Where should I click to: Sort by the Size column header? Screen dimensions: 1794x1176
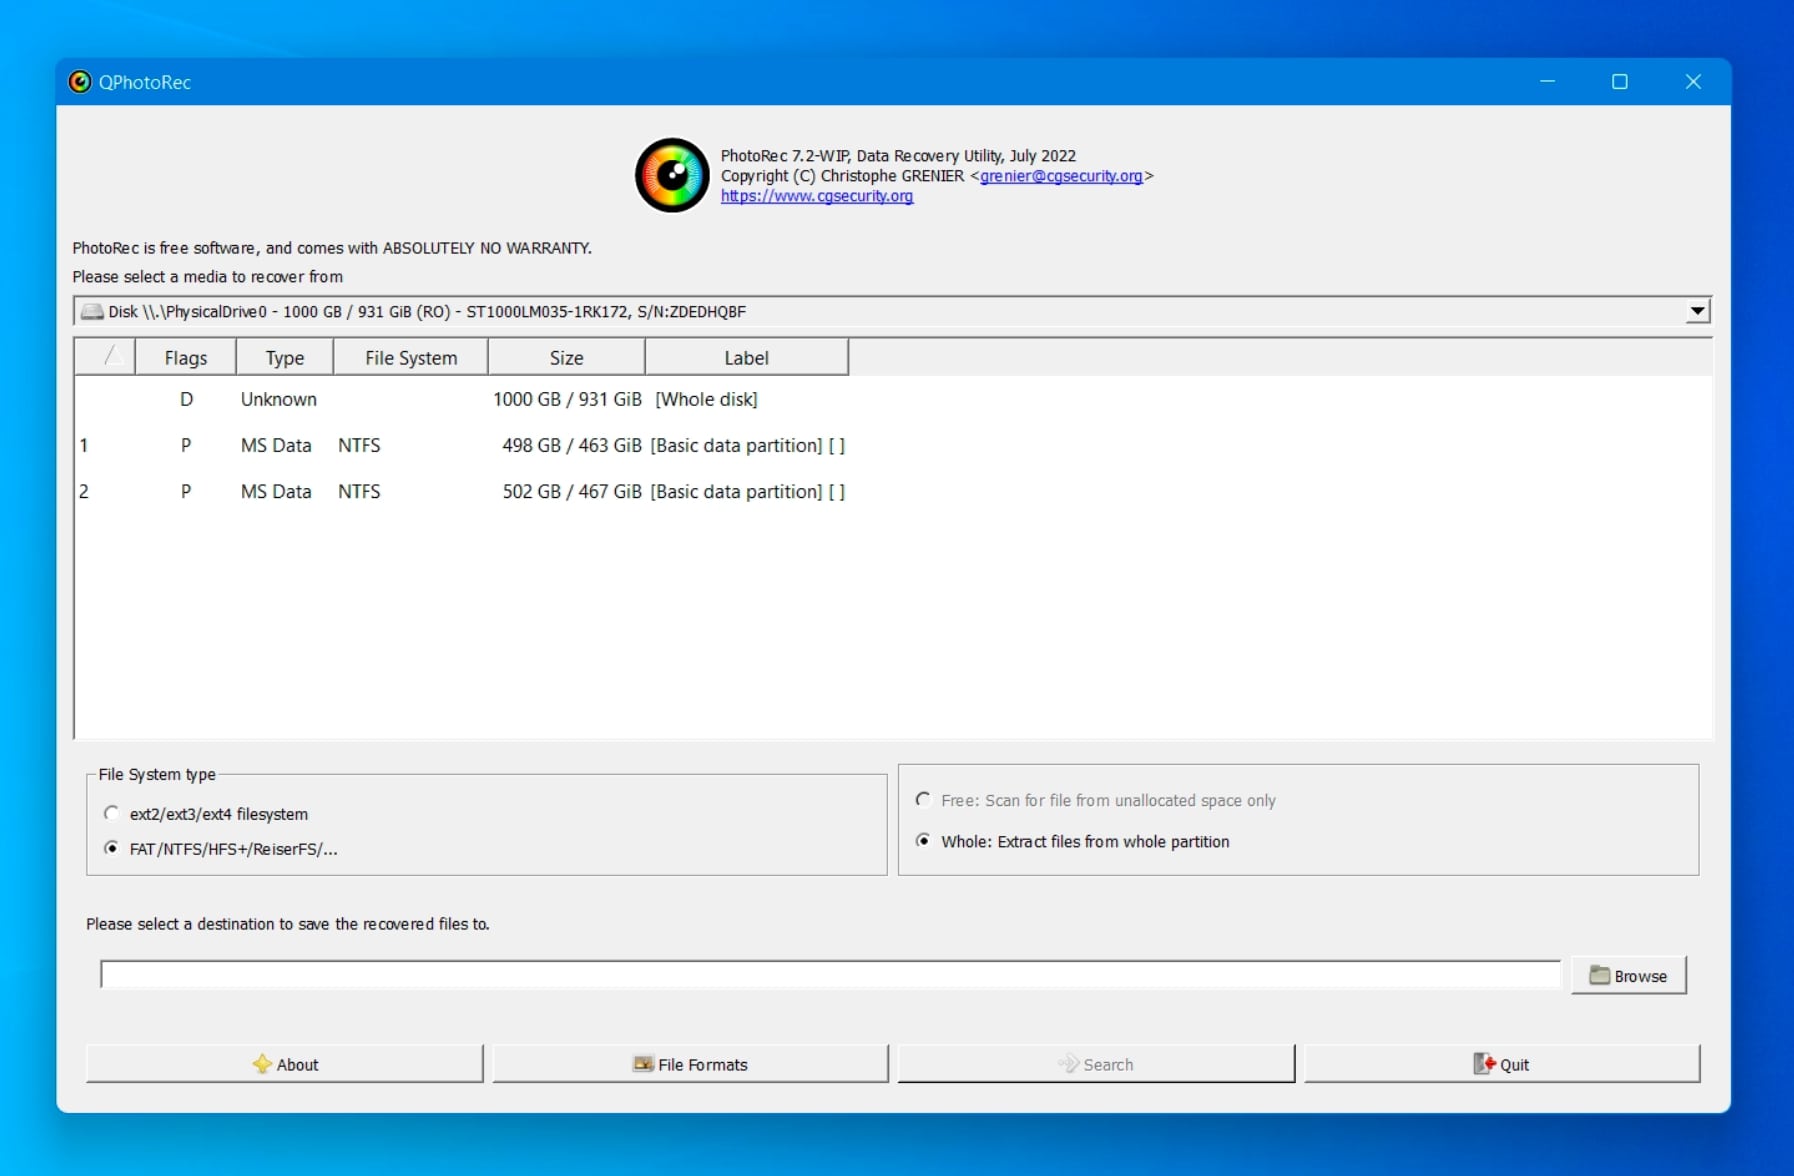[566, 358]
